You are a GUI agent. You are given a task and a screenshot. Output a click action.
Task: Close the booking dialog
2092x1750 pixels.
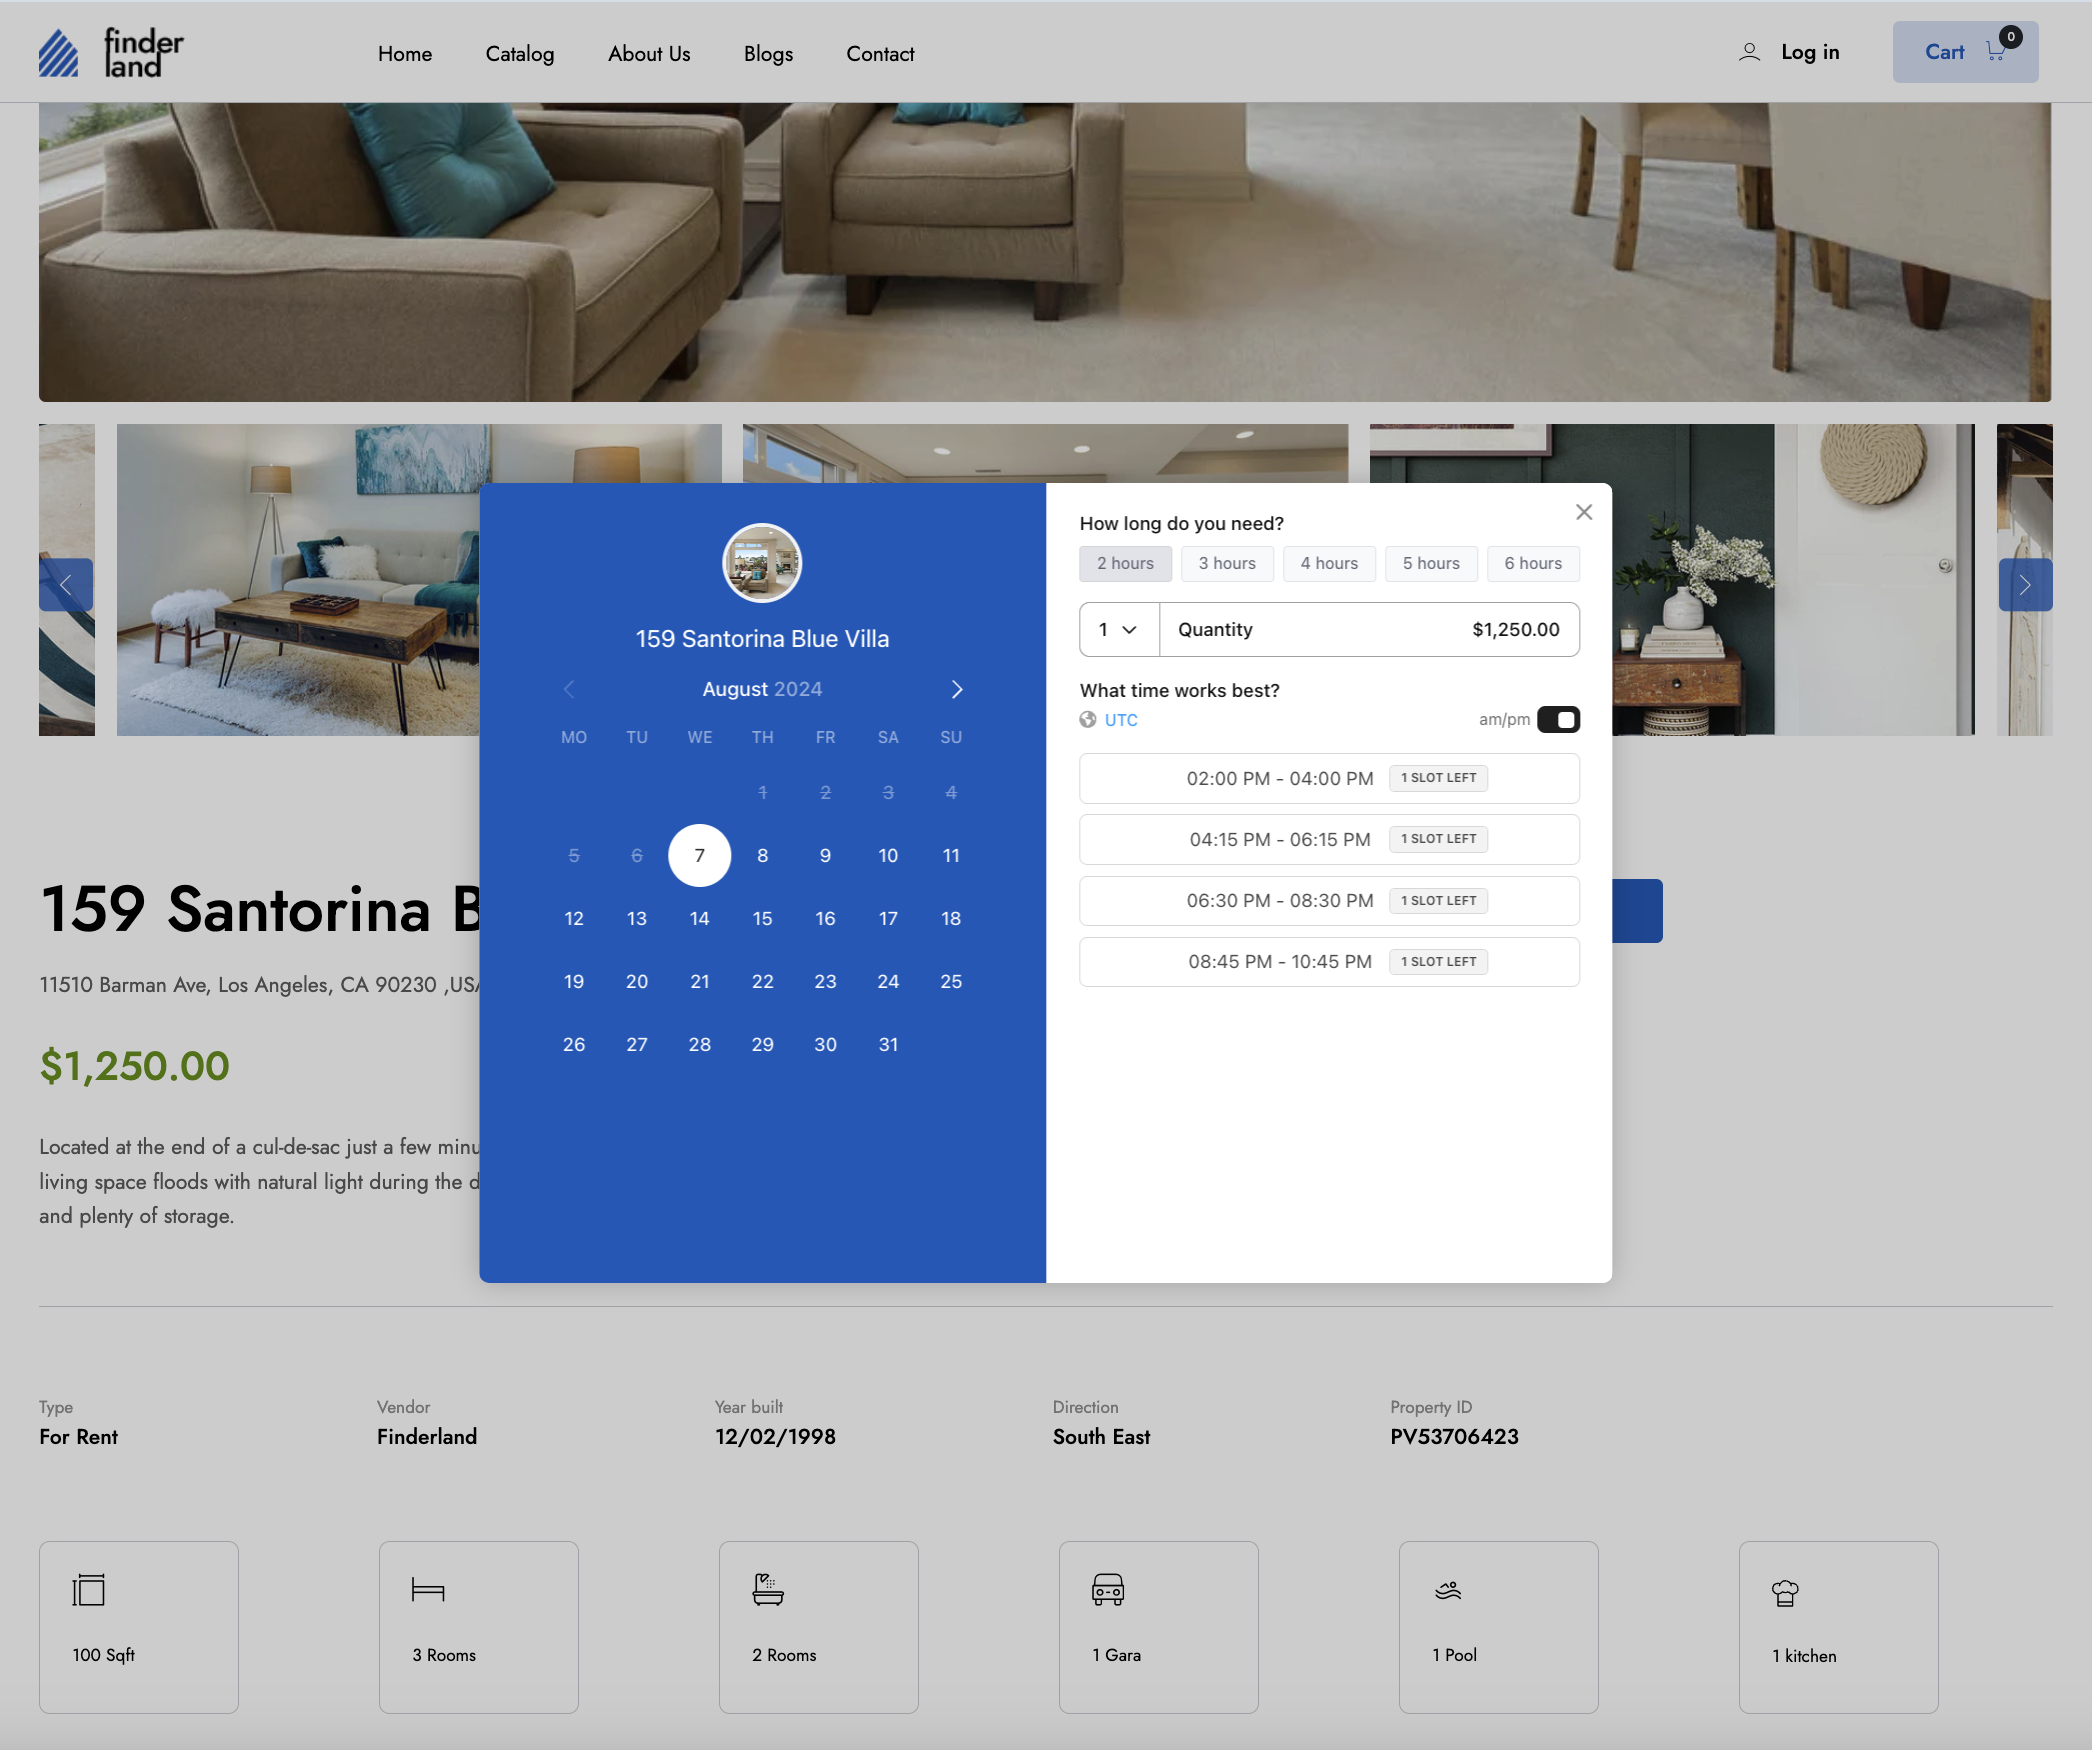[x=1584, y=512]
